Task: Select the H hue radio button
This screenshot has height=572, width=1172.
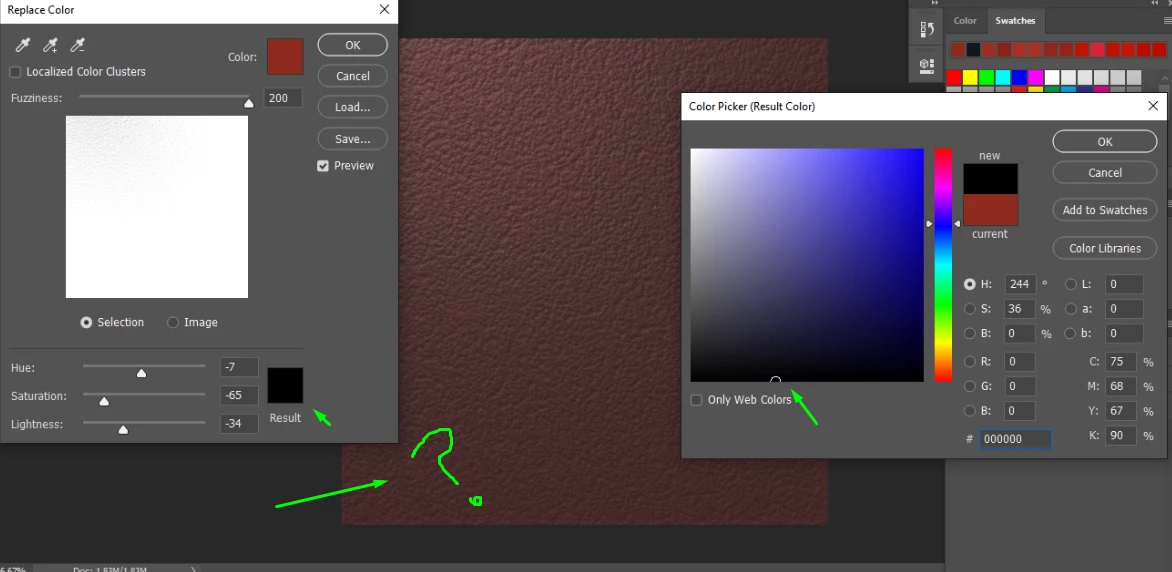Action: 970,284
